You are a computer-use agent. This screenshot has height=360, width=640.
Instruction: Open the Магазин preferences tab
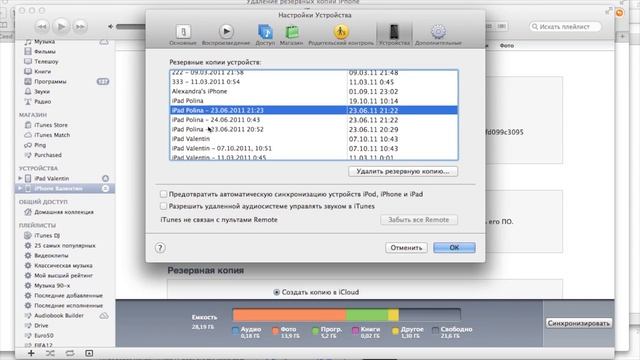[291, 34]
